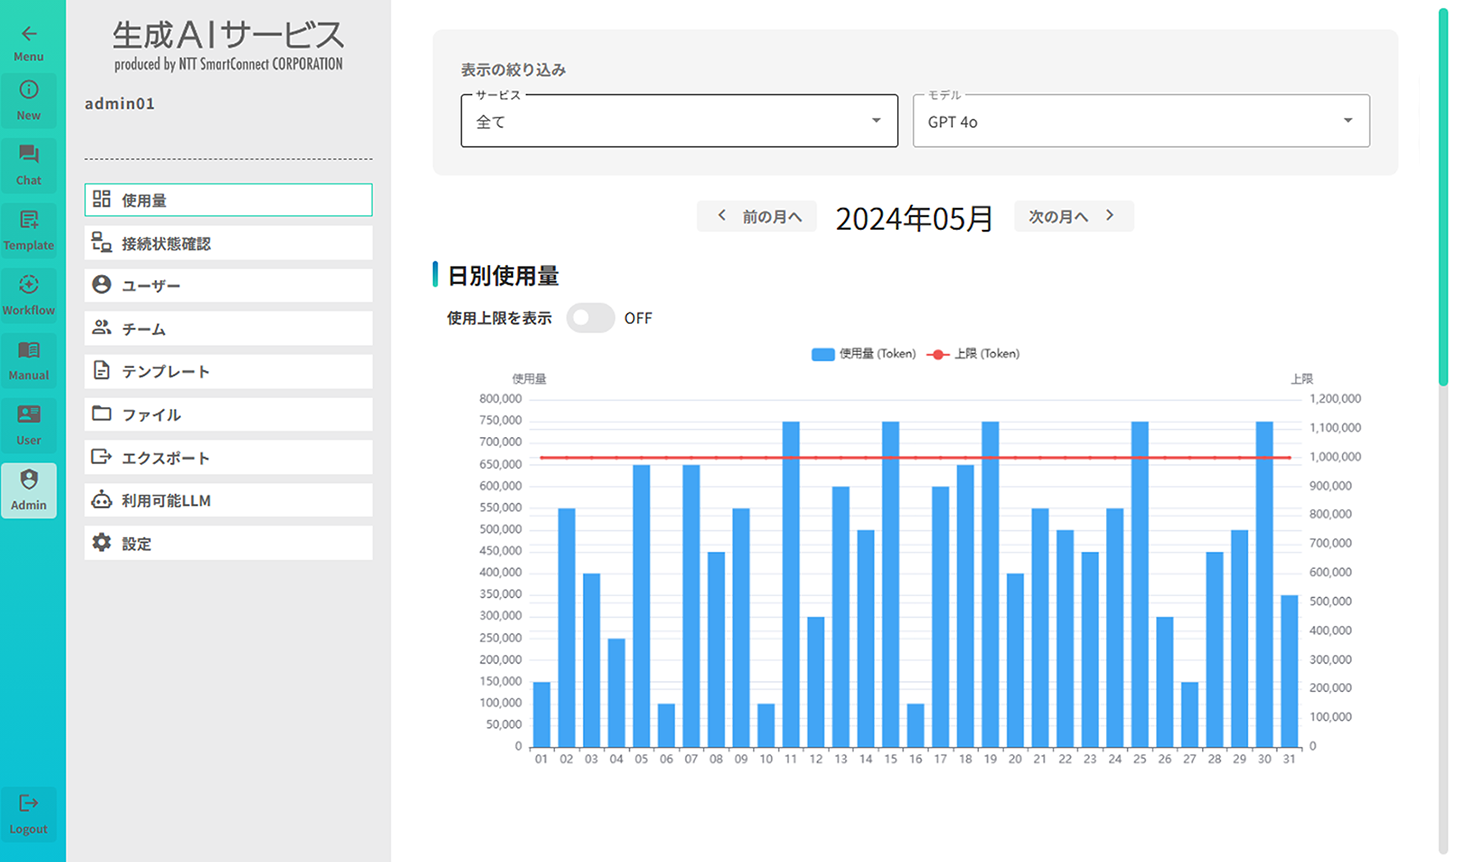The image size is (1473, 862).
Task: Open 接続状態確認 menu item
Action: (x=228, y=243)
